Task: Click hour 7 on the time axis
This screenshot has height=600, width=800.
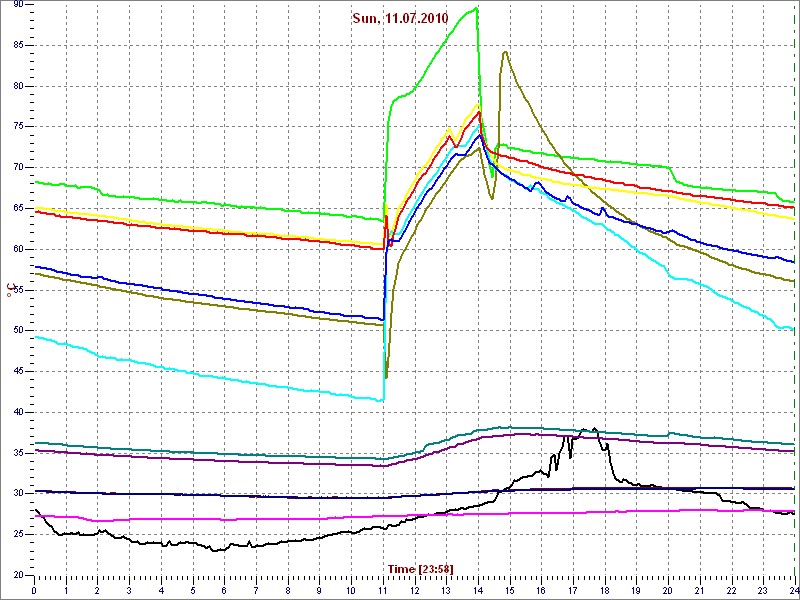Action: 256,590
